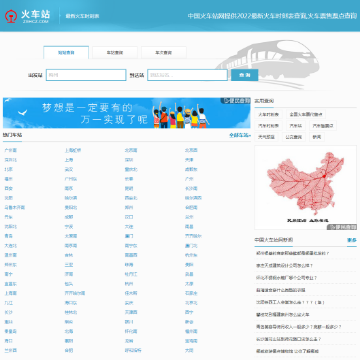
Task: Switch to the 车站查询 tab
Action: coord(115,53)
